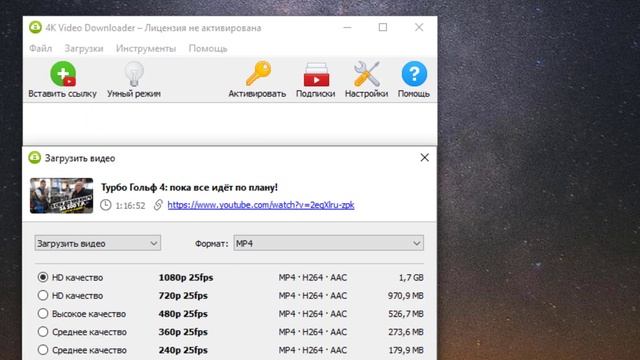Click the chain link icon before the URL
Image resolution: width=640 pixels, height=360 pixels.
158,205
